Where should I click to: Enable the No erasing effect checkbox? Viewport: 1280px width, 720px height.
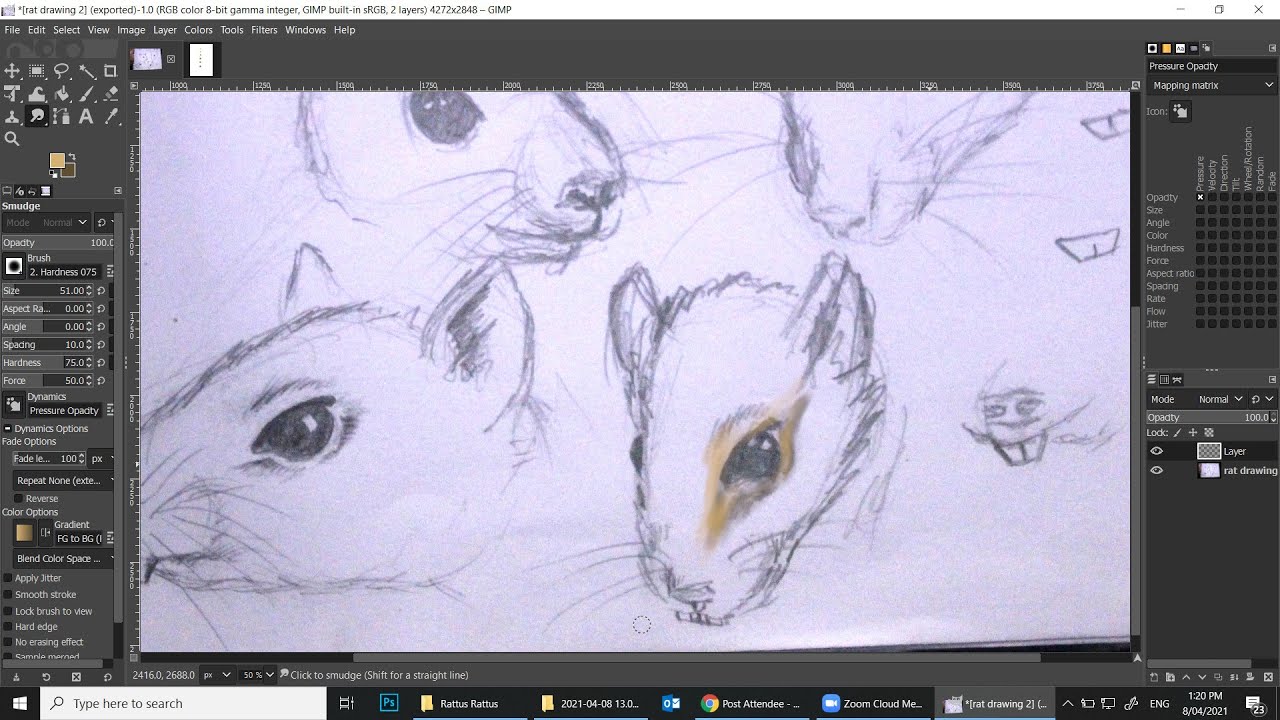point(8,642)
